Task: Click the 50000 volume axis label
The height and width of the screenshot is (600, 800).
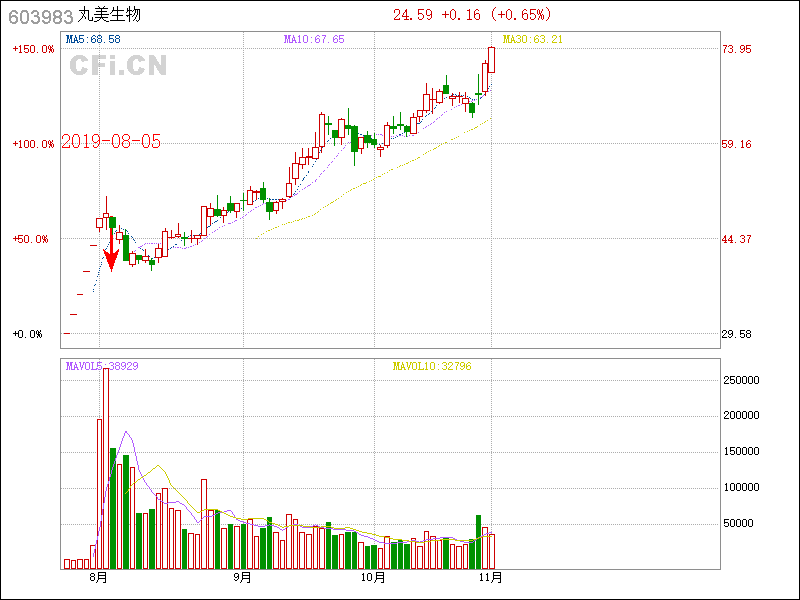Action: (738, 523)
